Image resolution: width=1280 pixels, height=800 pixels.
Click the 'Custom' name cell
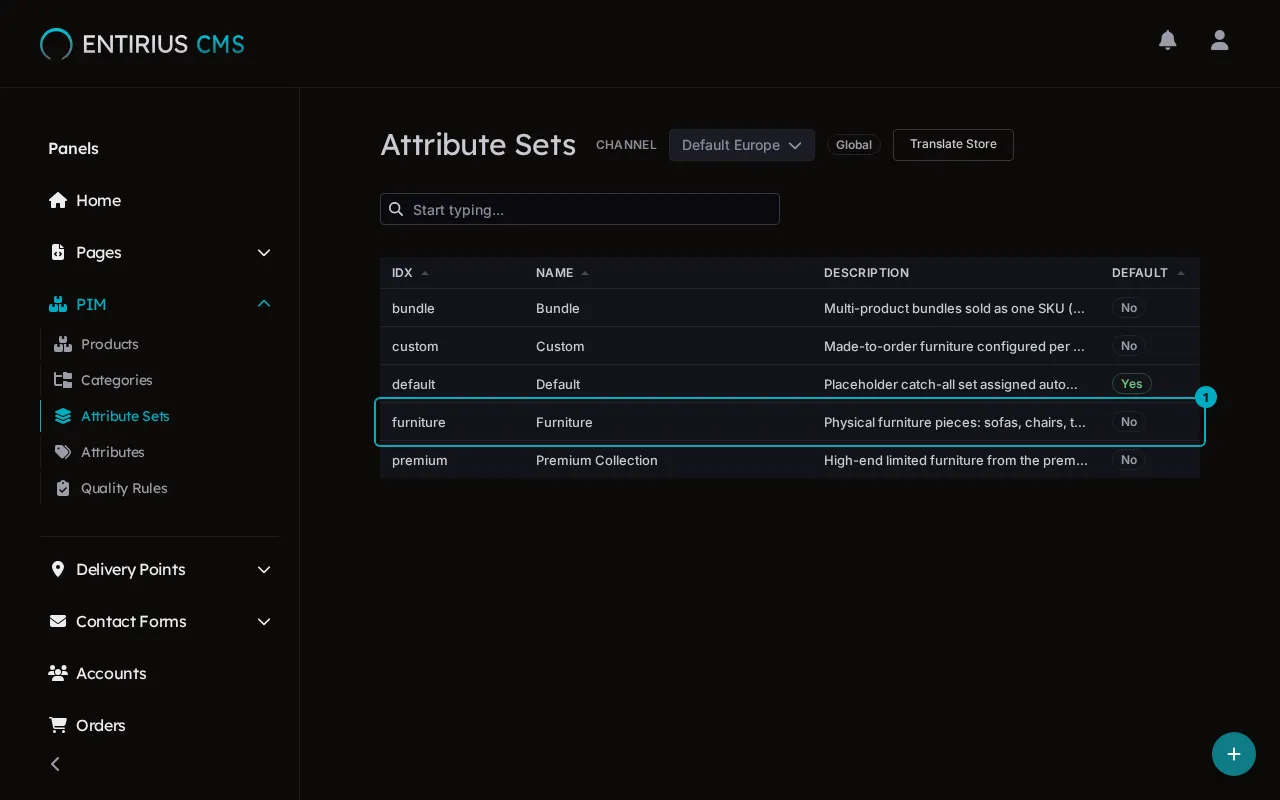[560, 346]
